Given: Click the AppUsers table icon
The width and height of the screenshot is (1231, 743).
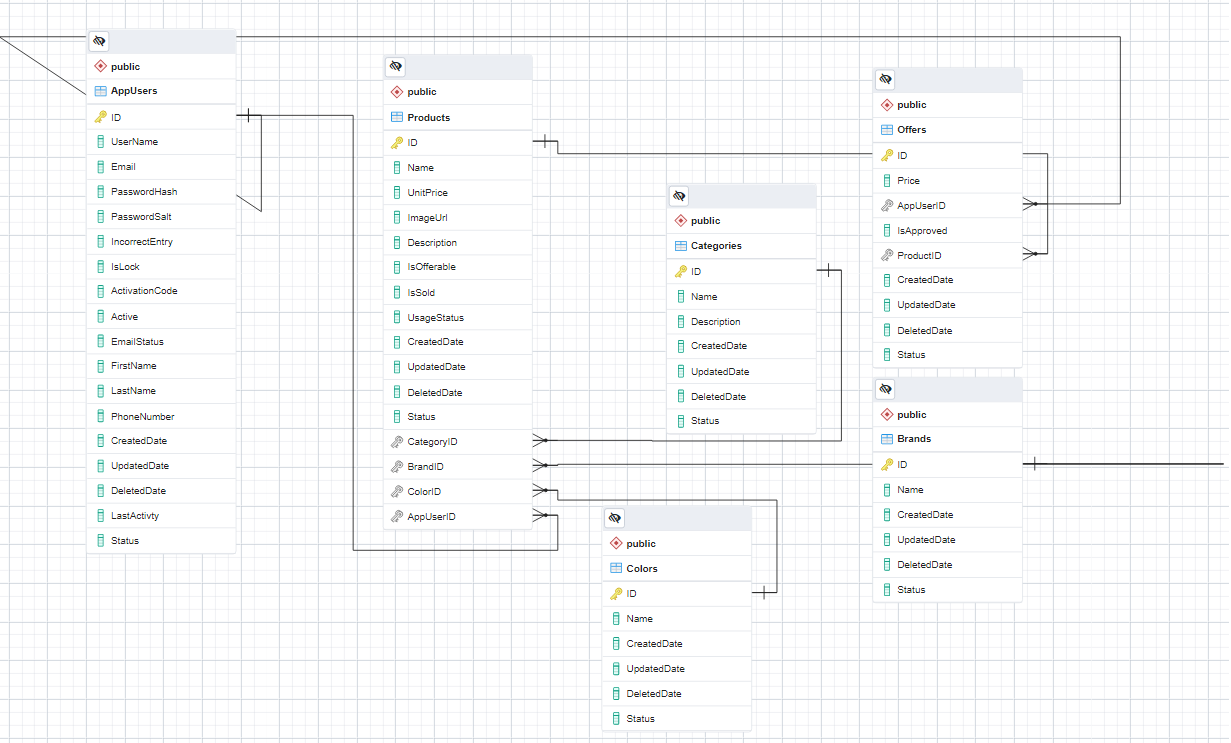Looking at the screenshot, I should 100,91.
